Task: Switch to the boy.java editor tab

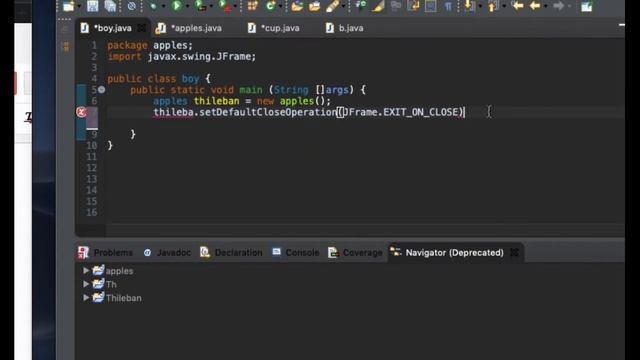Action: pos(113,28)
